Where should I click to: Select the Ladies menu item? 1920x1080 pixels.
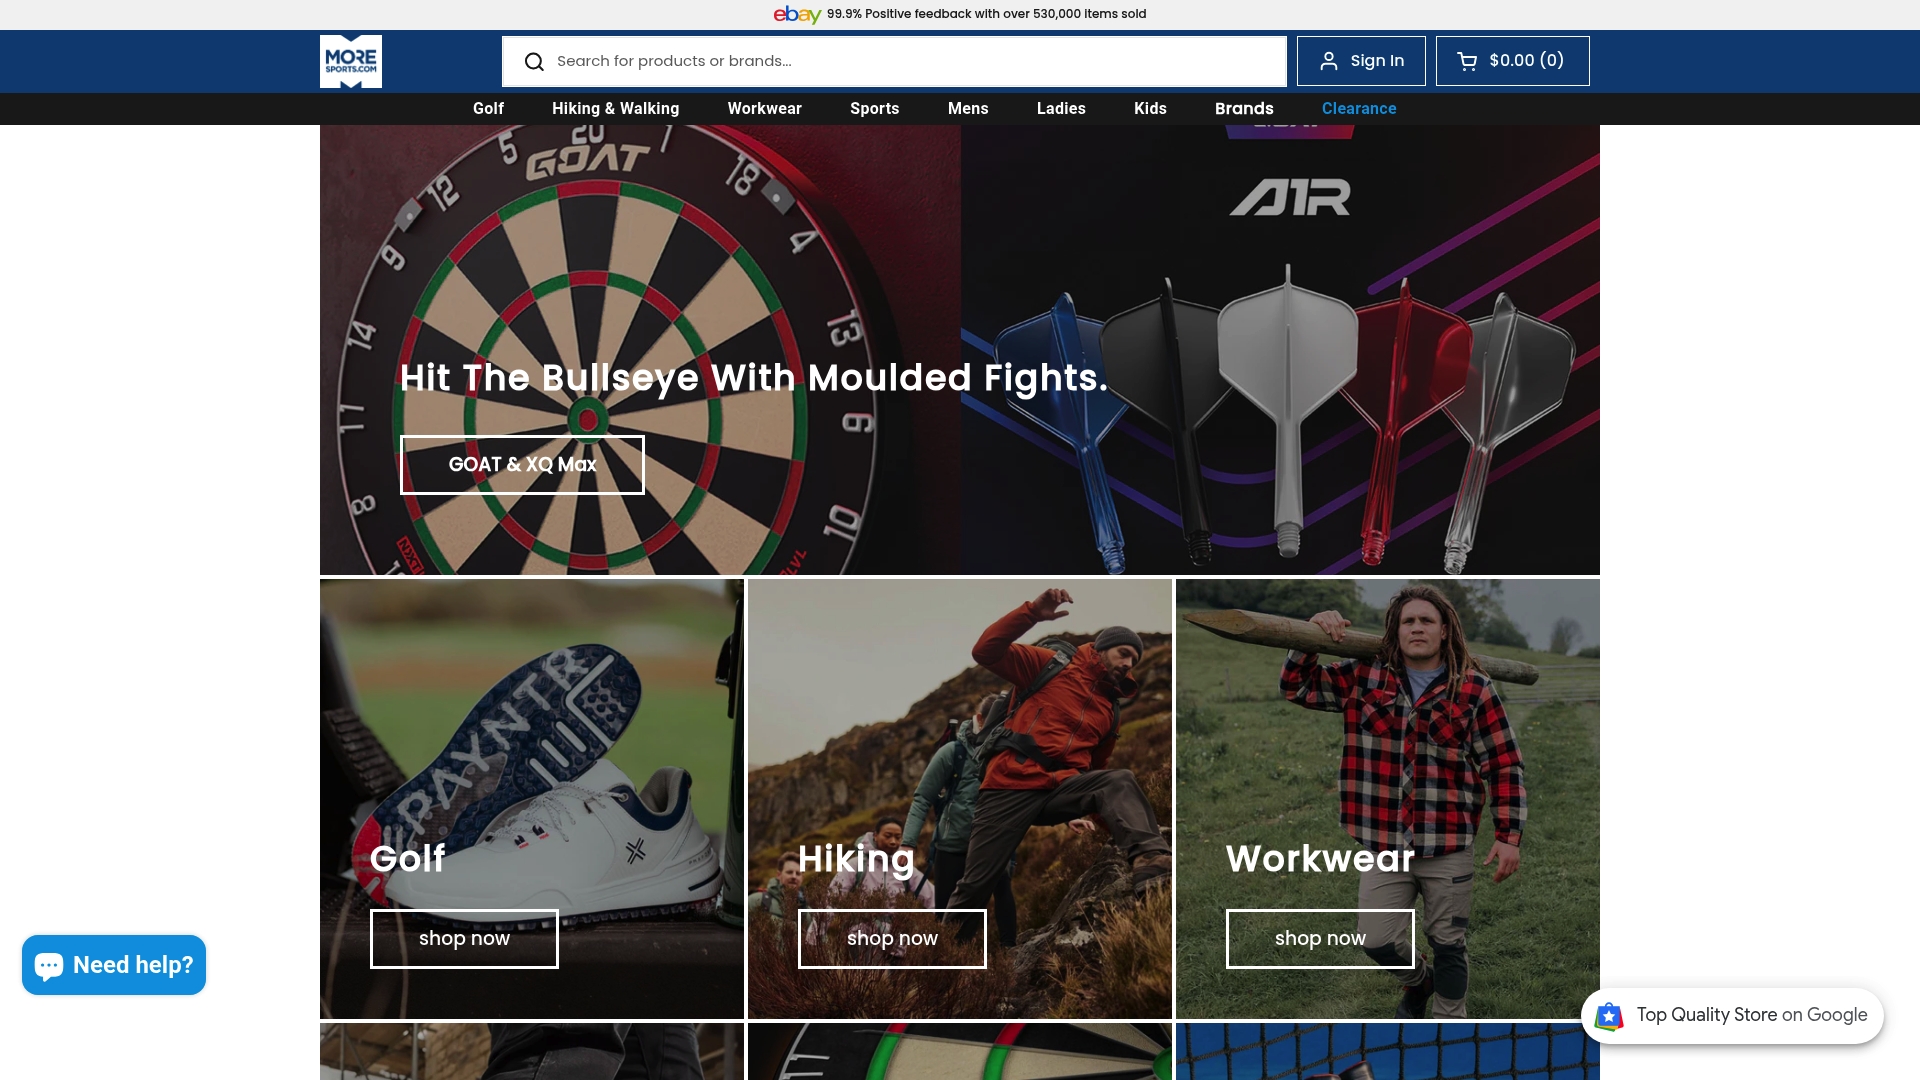coord(1060,108)
